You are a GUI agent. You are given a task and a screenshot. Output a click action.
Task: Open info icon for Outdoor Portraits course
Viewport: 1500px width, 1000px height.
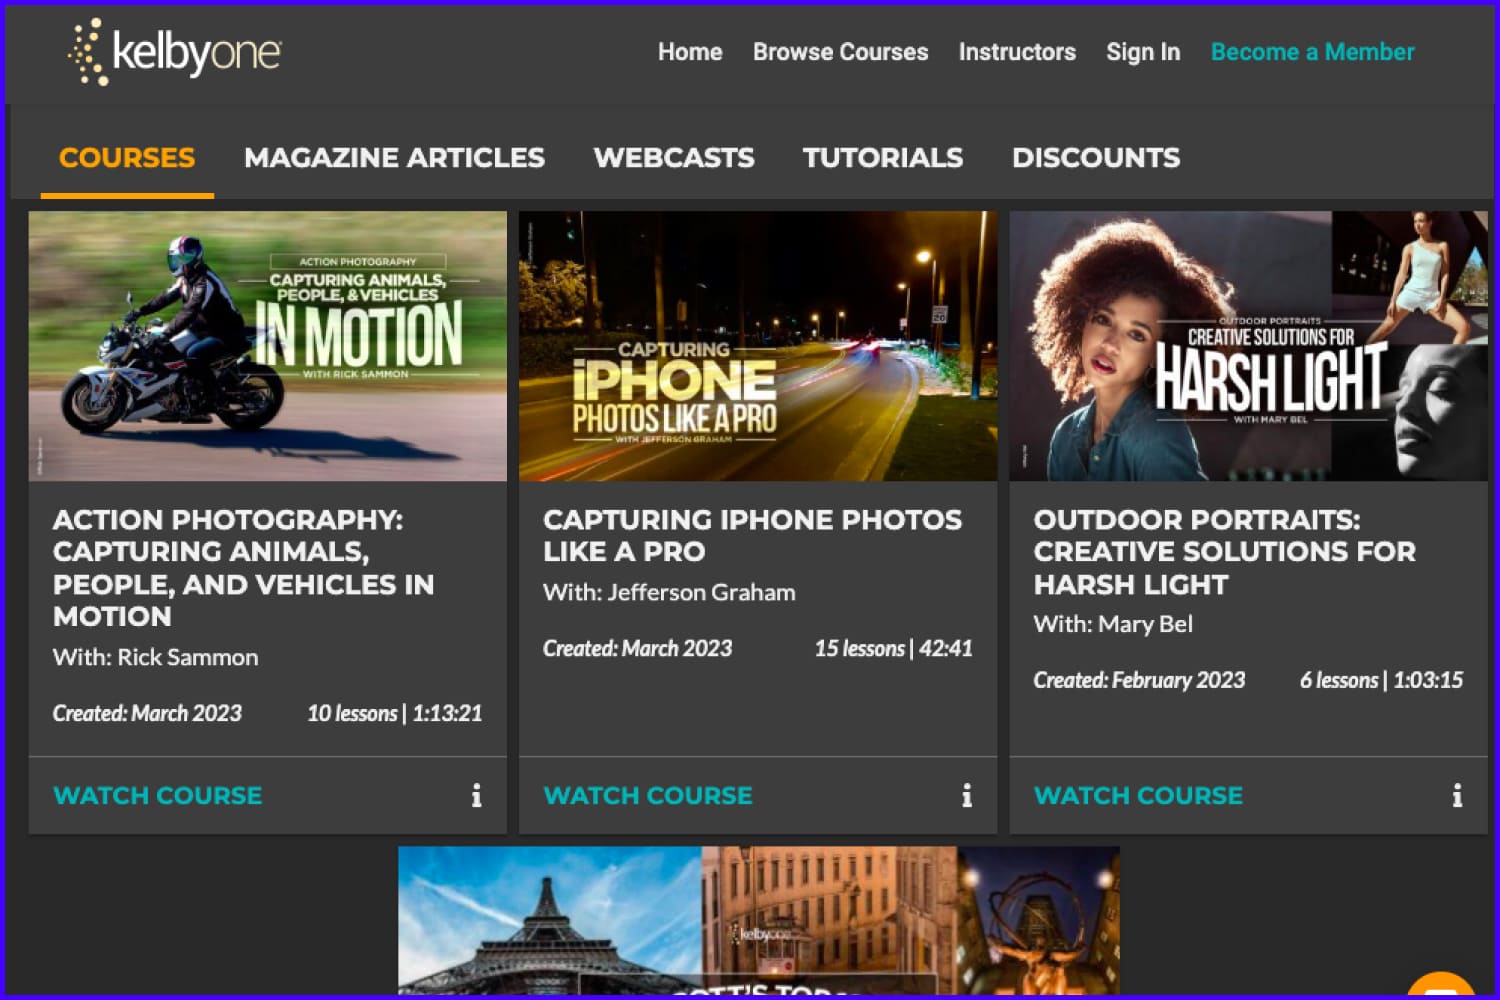click(1457, 796)
